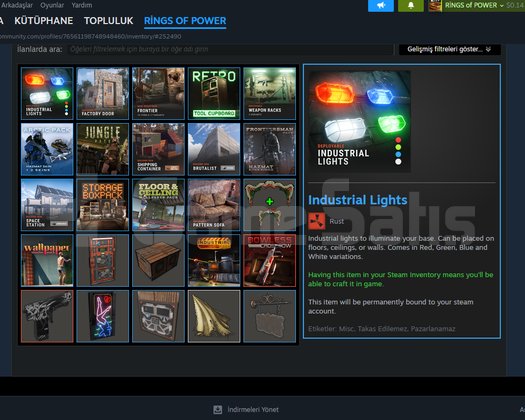Screen dimensions: 525x420
Task: Select the wooden face-pattern door item
Action: tap(158, 316)
